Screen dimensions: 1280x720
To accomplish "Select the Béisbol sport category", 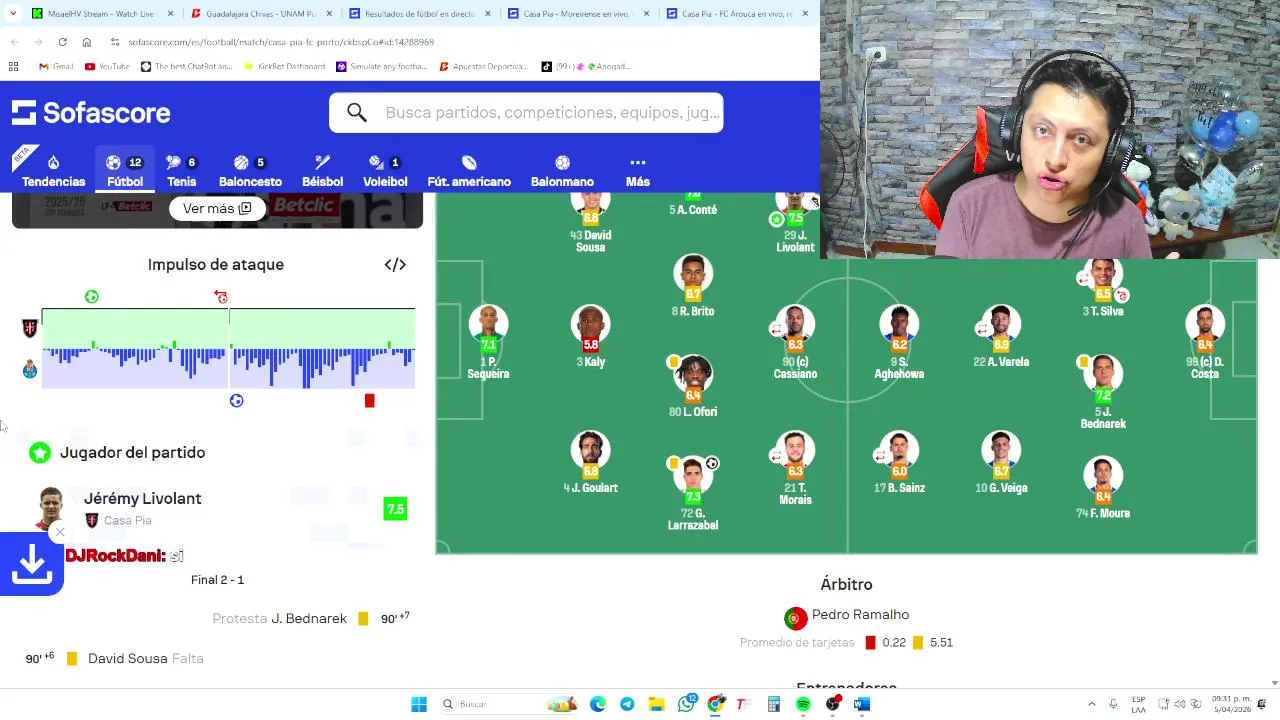I will point(322,171).
